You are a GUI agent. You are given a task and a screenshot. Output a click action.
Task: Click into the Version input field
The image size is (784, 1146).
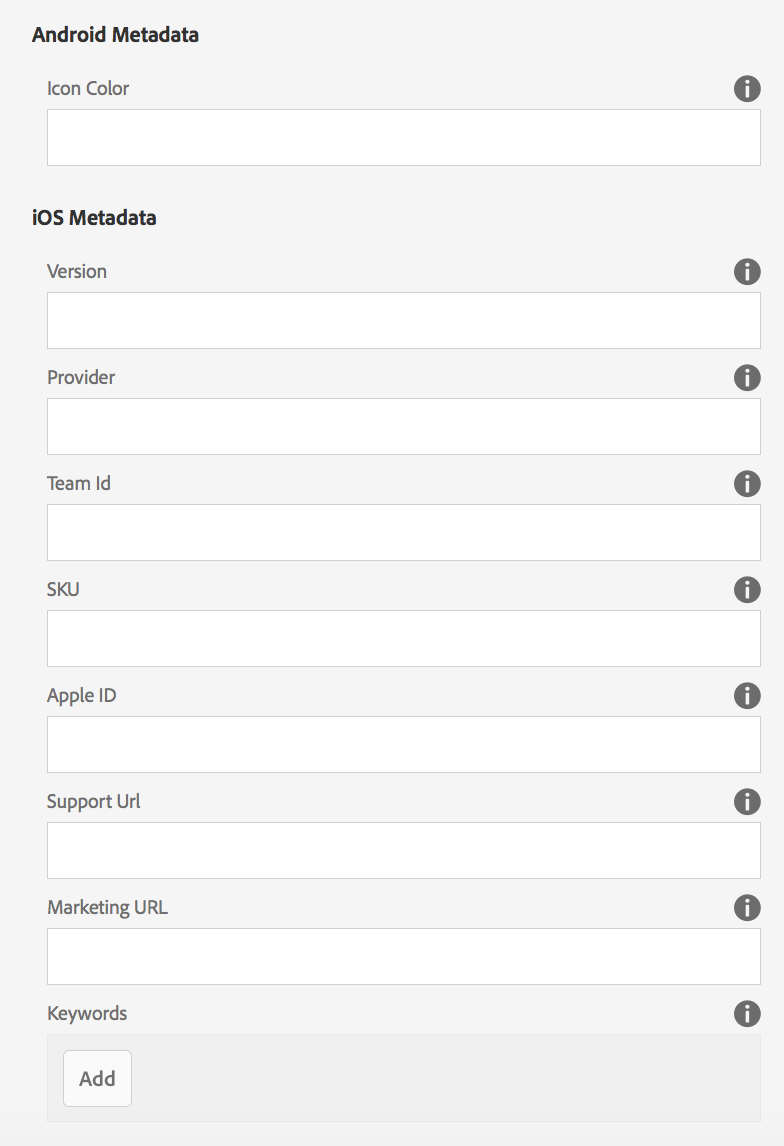coord(403,320)
